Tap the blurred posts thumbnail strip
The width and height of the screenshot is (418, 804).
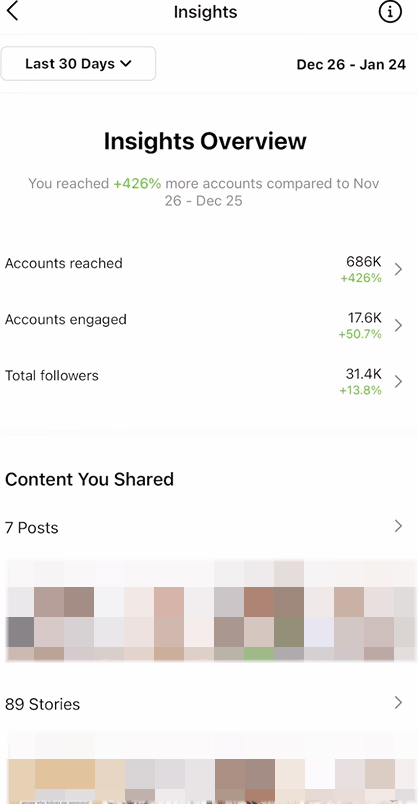click(211, 610)
